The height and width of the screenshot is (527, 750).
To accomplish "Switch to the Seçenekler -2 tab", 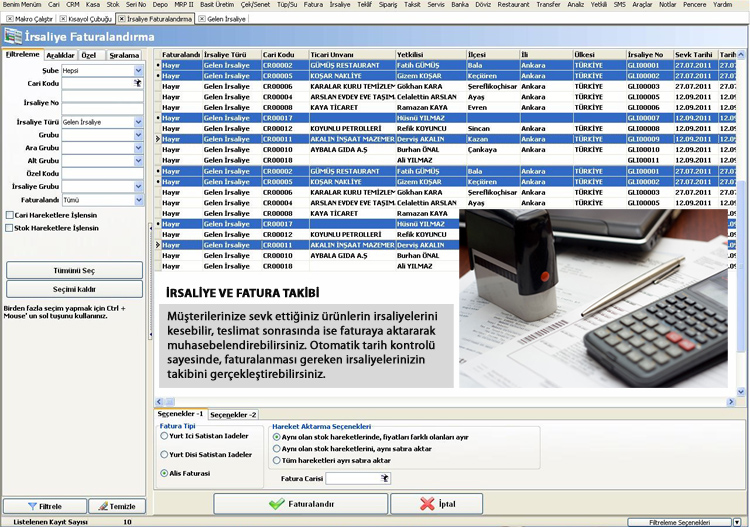I will click(x=233, y=414).
